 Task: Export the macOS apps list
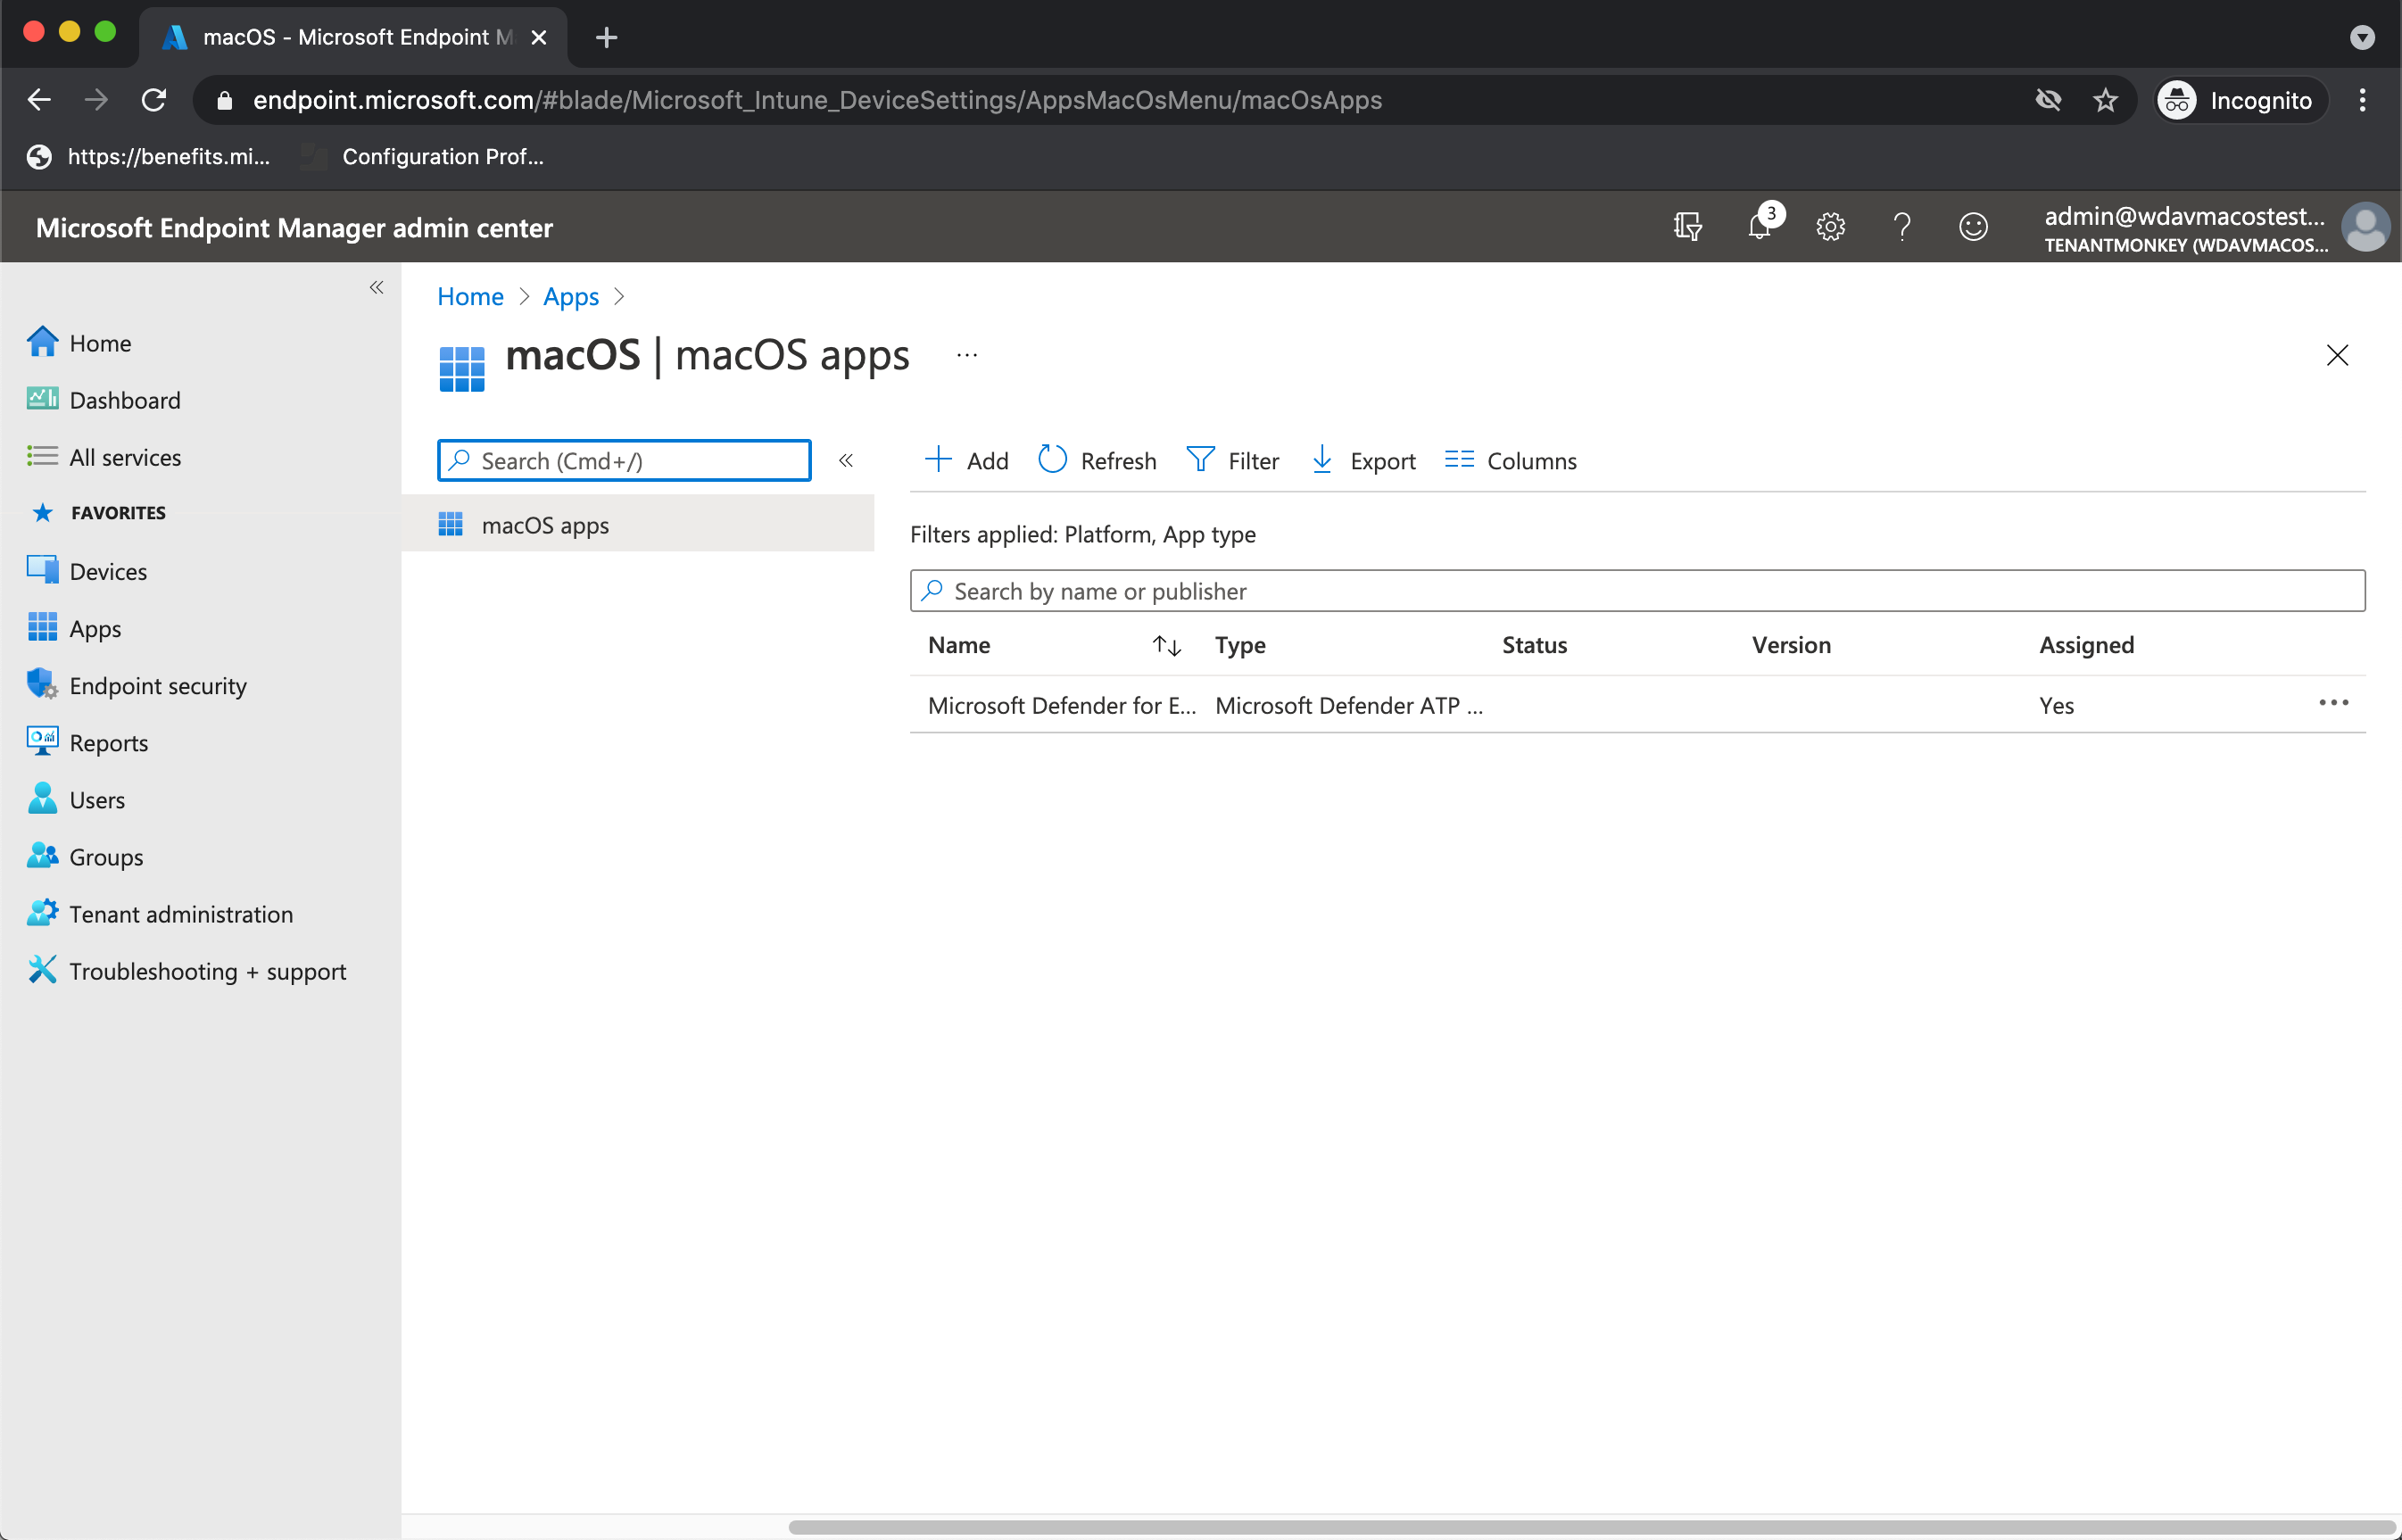point(1363,461)
